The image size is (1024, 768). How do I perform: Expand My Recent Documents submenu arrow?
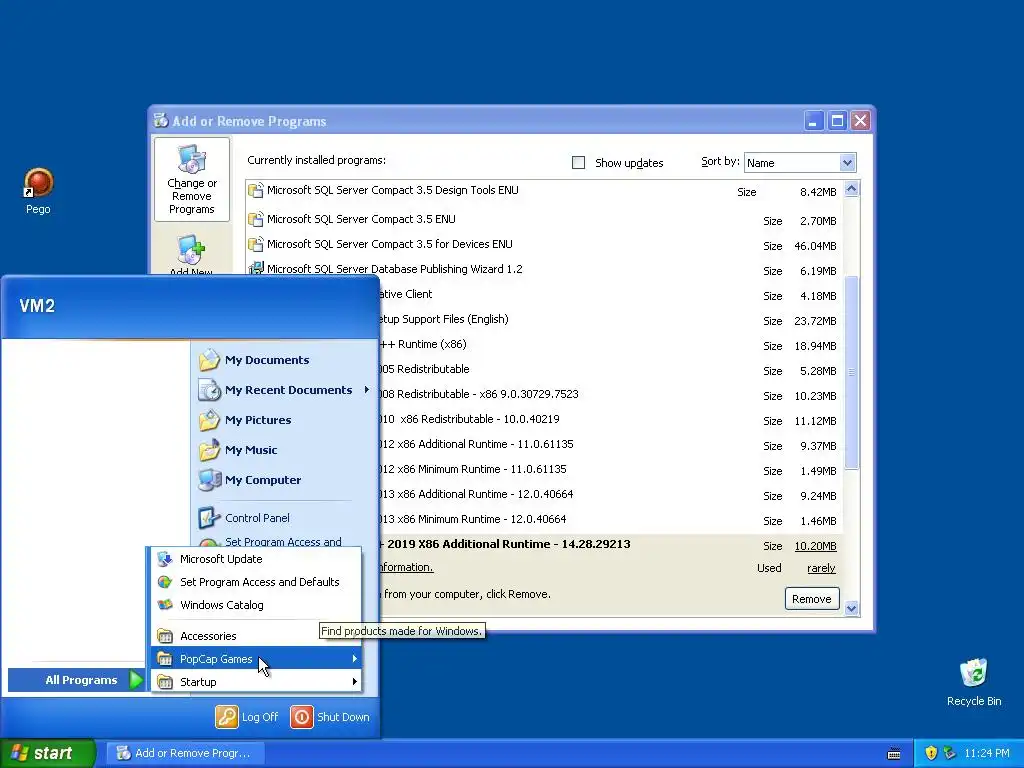click(x=366, y=390)
